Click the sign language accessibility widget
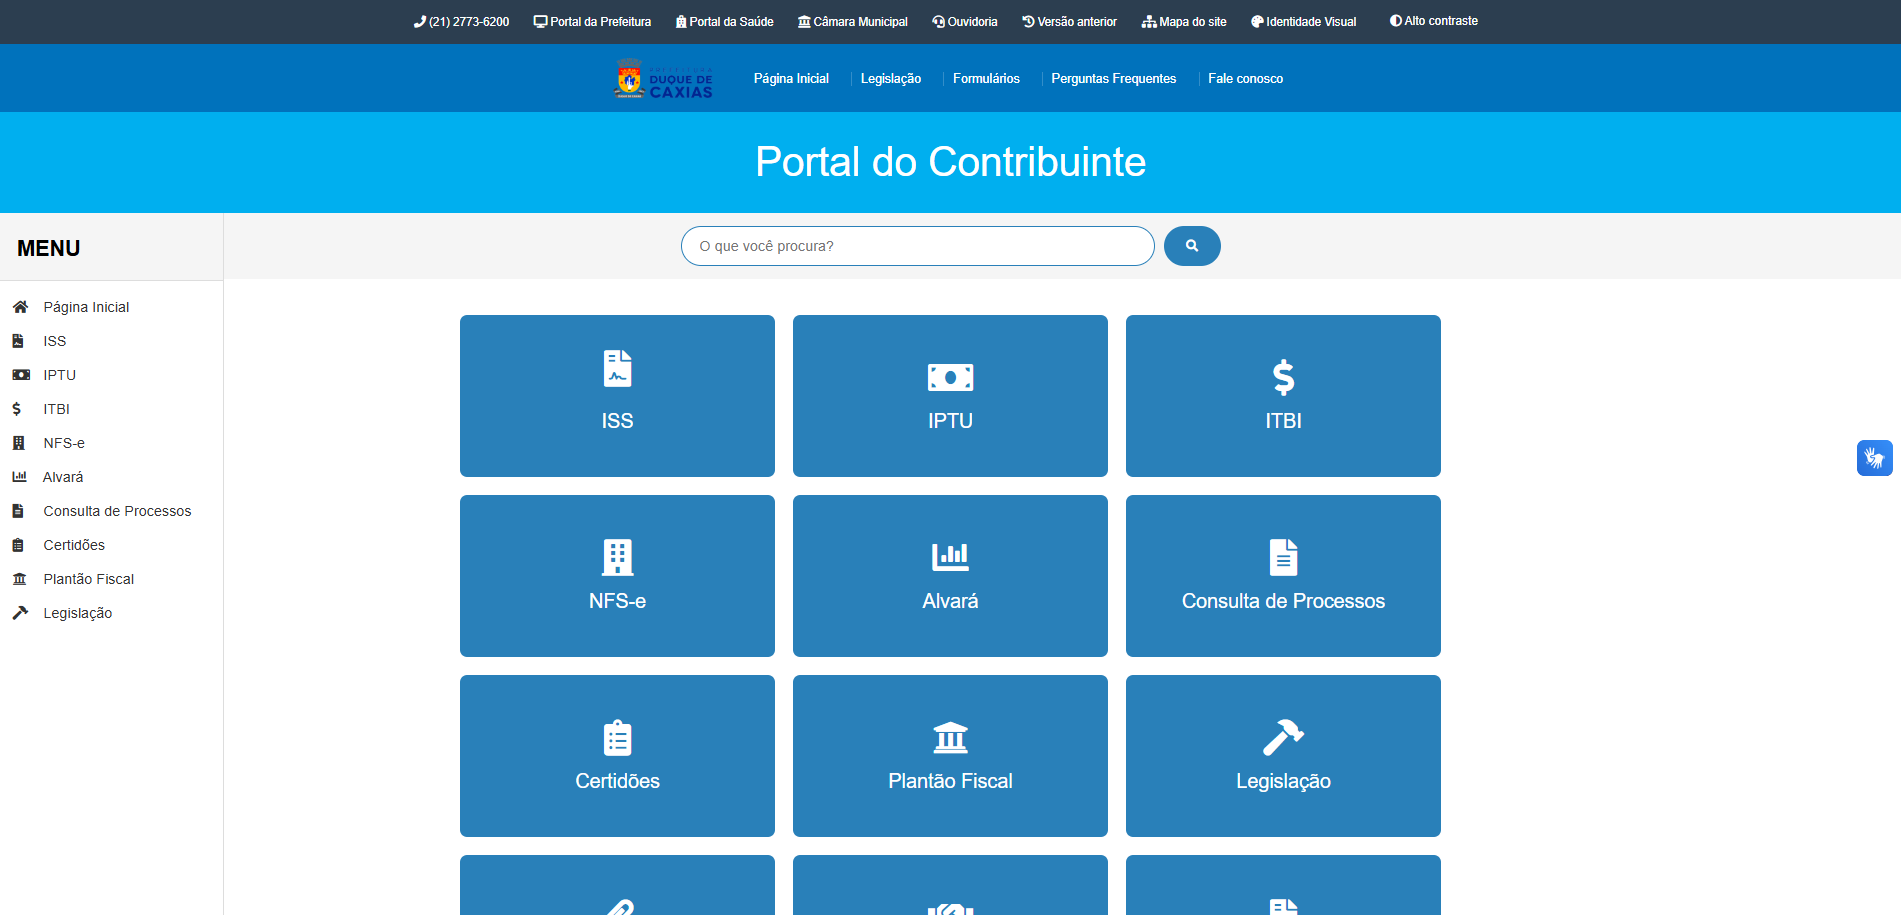This screenshot has width=1901, height=915. click(x=1874, y=458)
